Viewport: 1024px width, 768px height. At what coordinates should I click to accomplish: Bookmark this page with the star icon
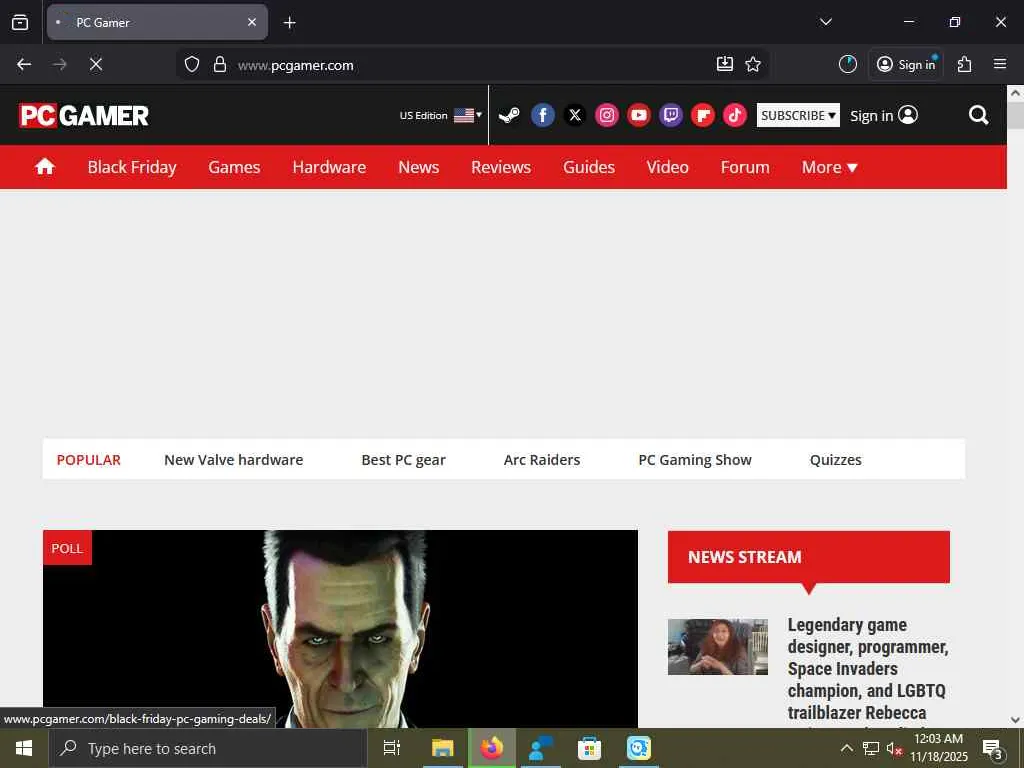pos(753,64)
